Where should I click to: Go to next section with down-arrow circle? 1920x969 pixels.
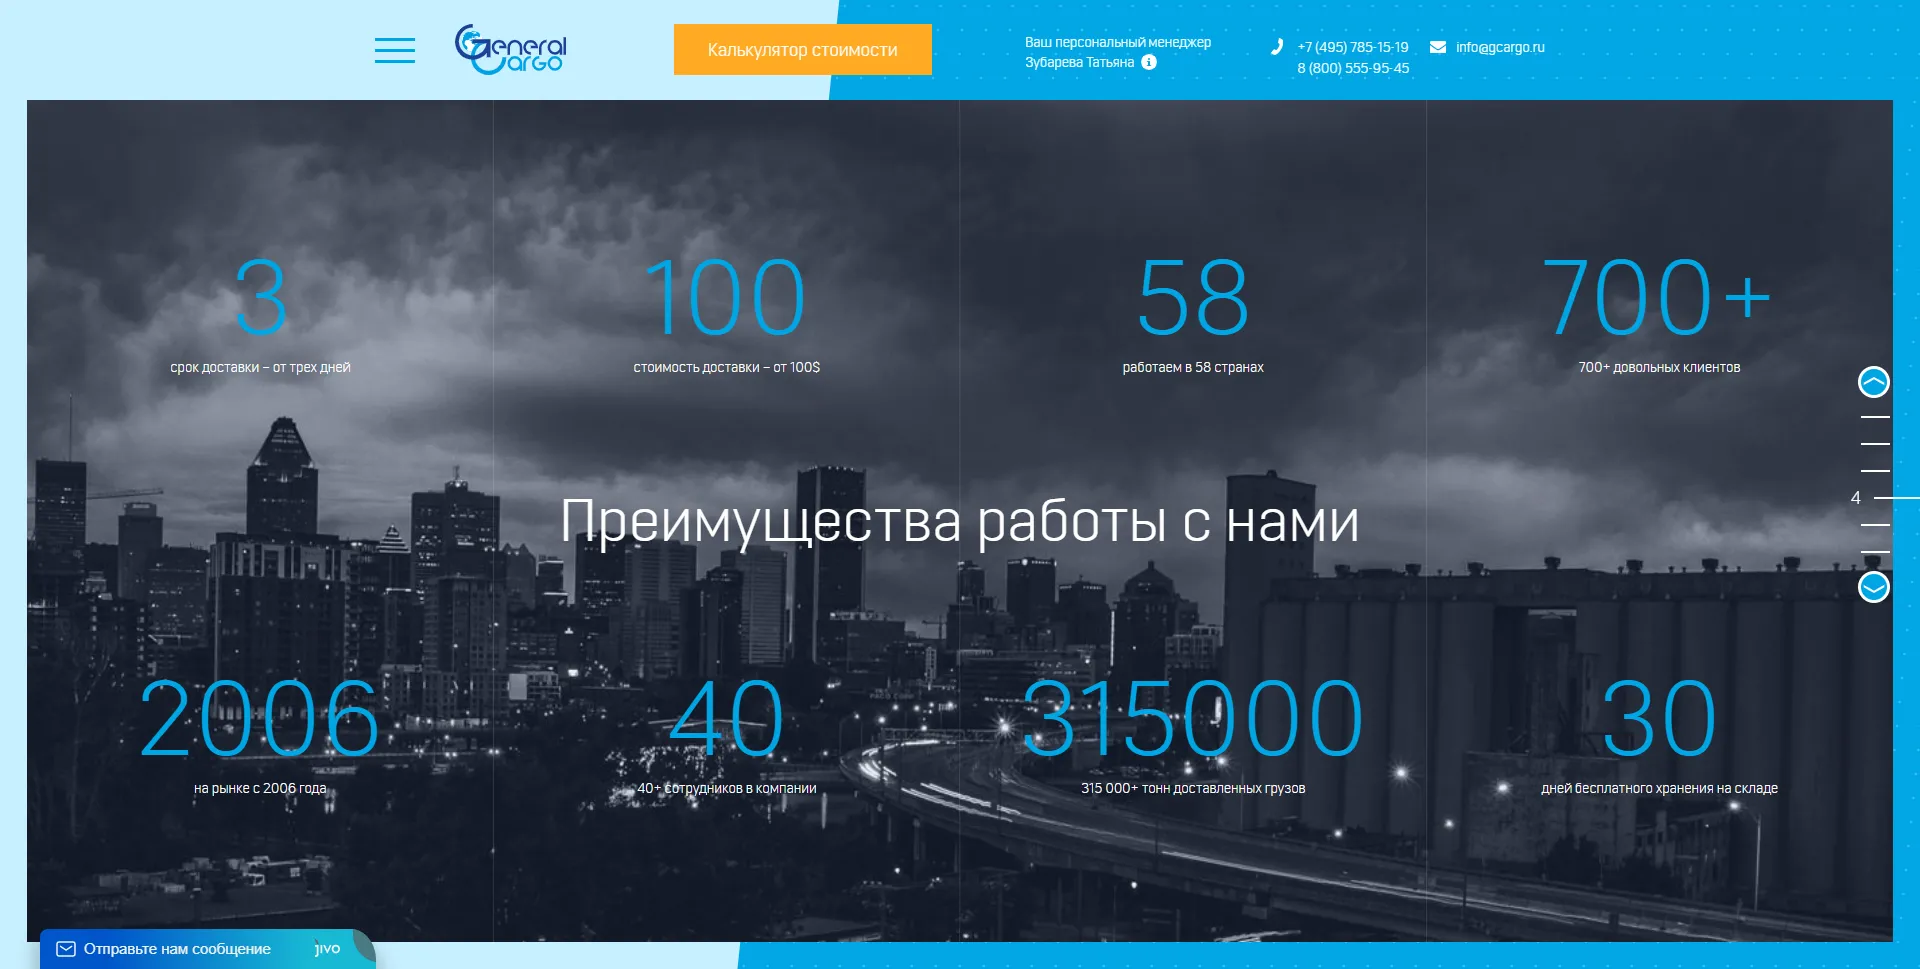tap(1874, 587)
